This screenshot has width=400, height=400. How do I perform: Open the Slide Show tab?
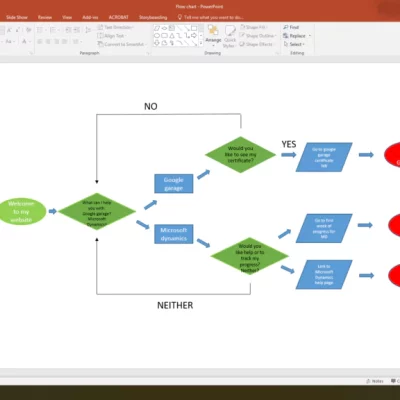click(17, 17)
